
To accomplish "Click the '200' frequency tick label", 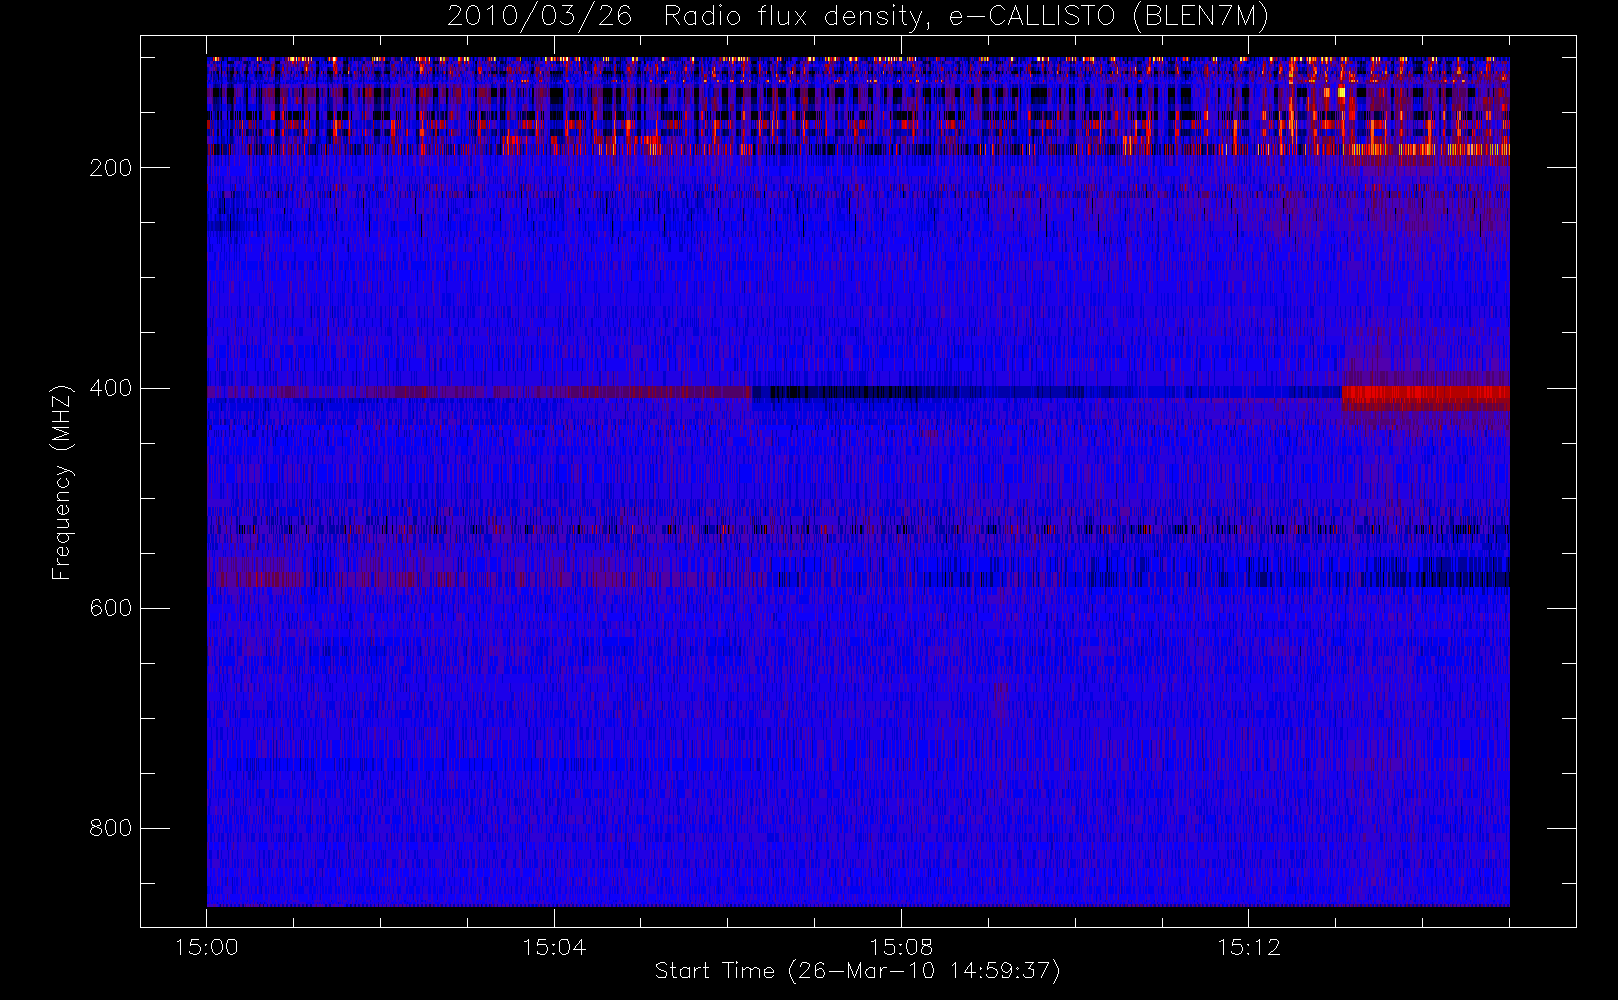I will [111, 168].
